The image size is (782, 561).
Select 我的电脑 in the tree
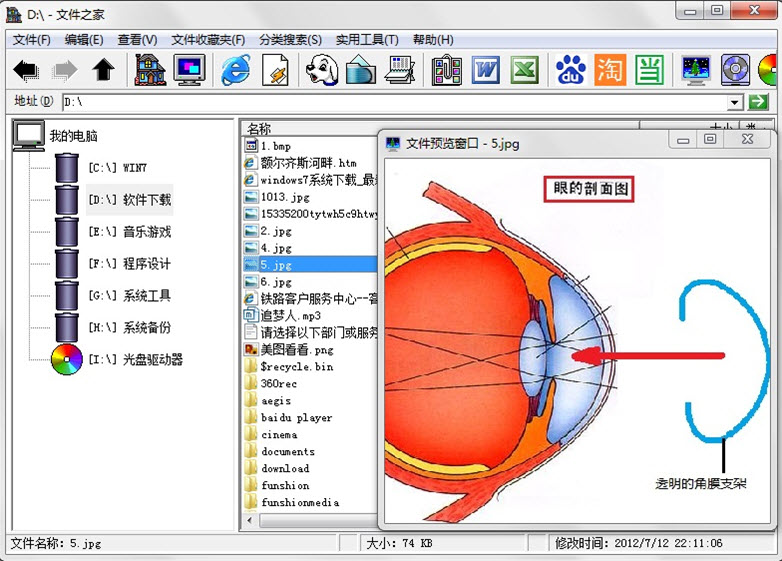point(73,136)
